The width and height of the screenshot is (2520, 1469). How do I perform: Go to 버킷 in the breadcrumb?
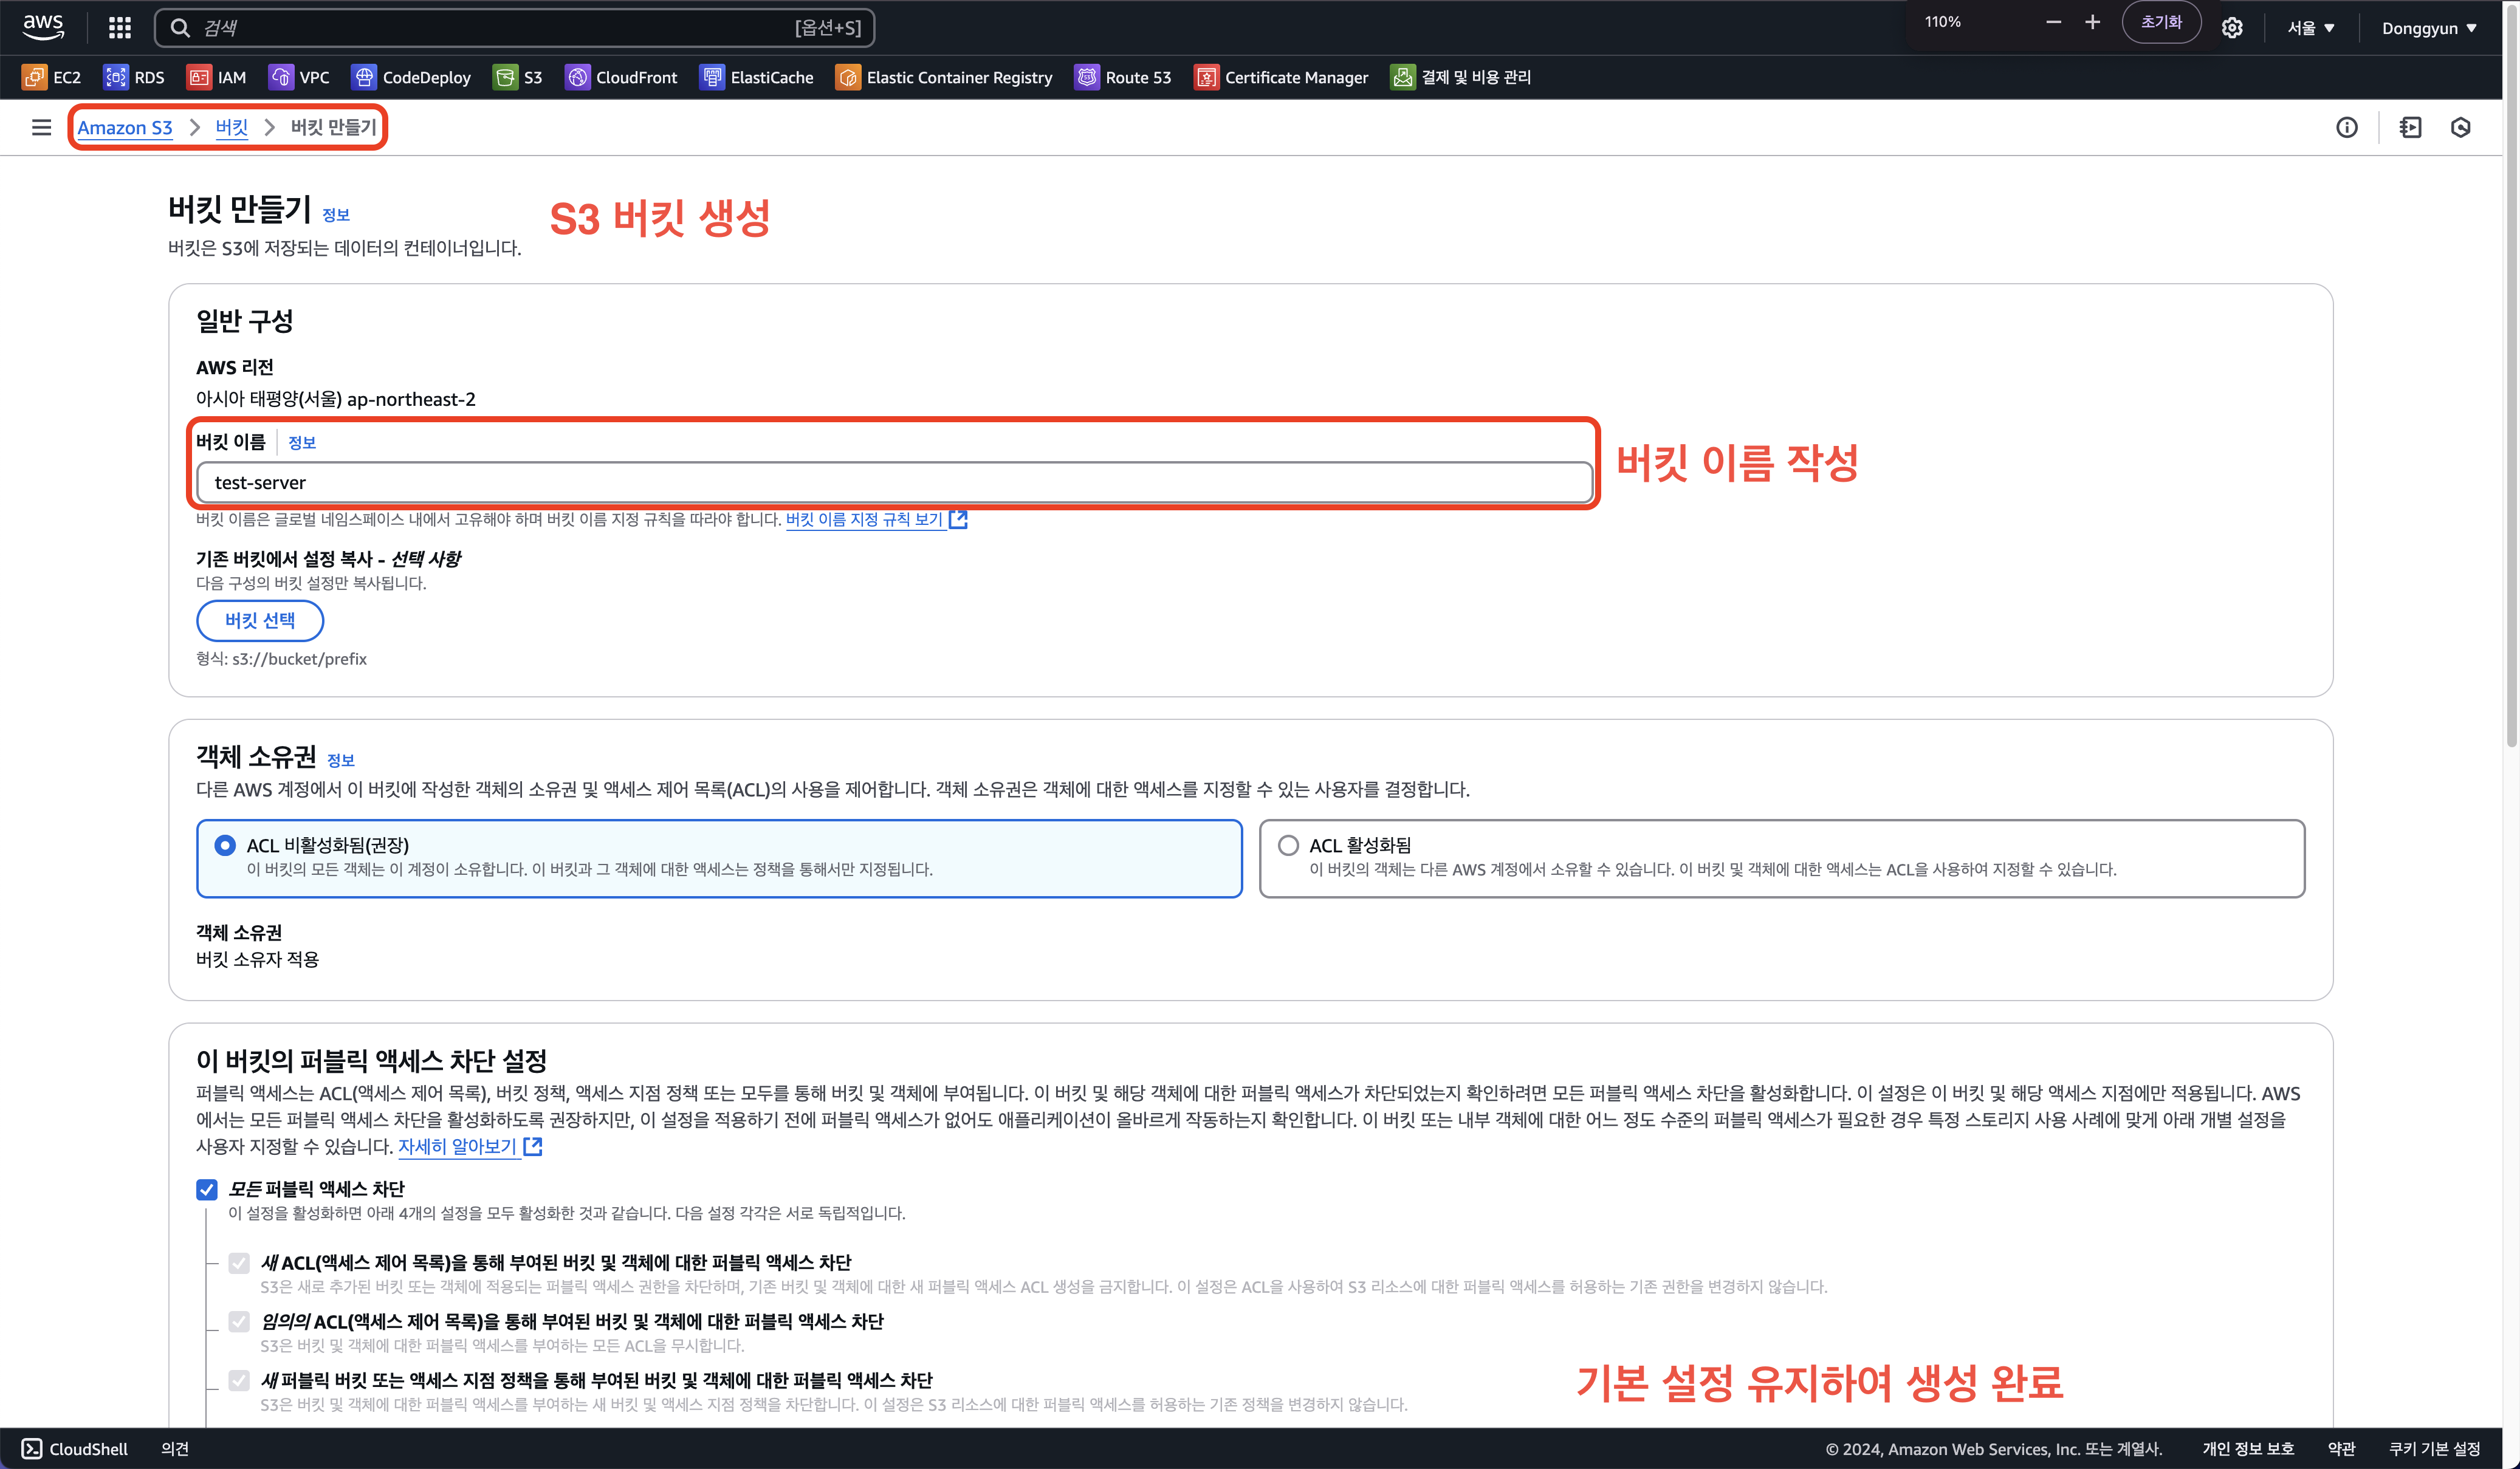(231, 127)
